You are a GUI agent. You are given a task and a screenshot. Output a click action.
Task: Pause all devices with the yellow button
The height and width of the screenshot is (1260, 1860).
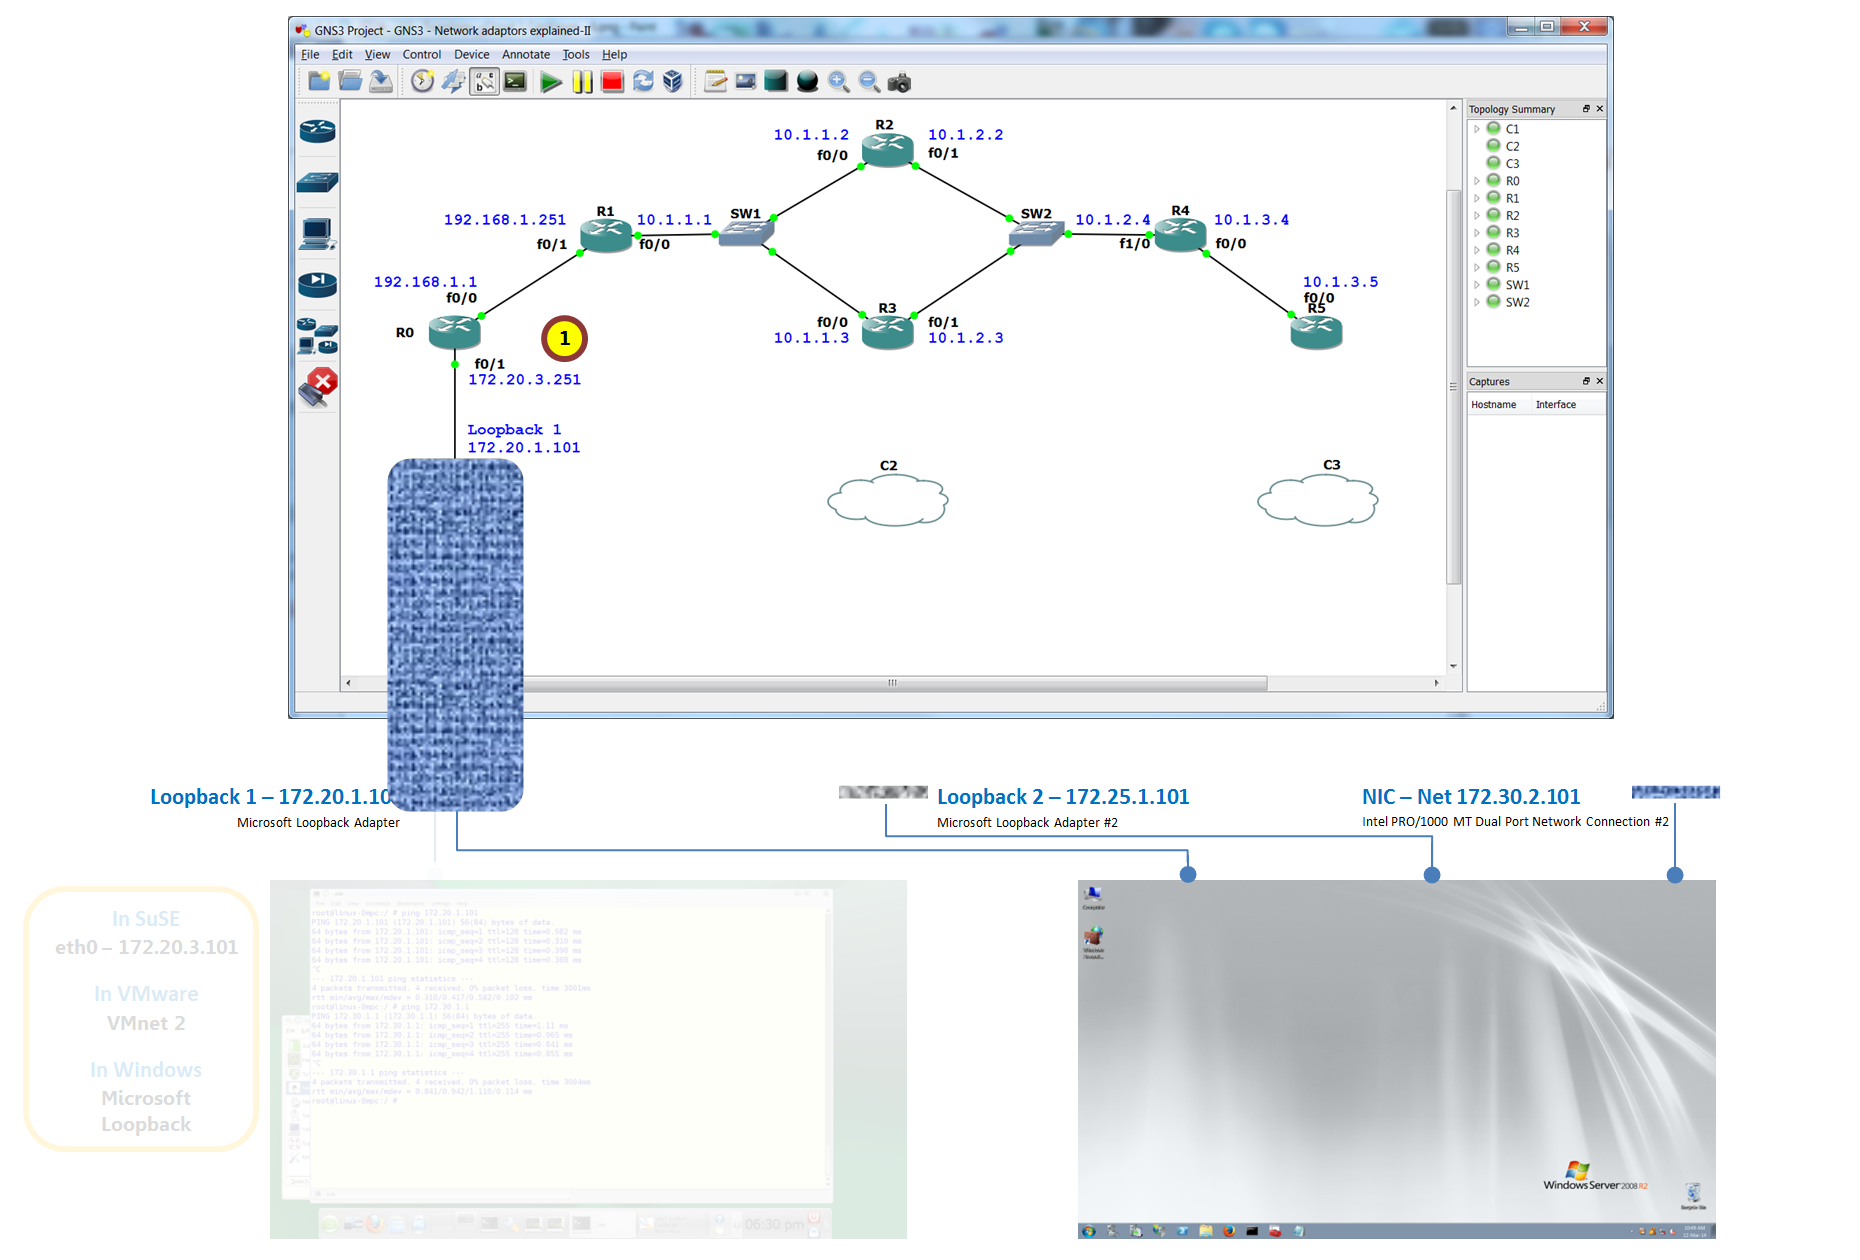(x=582, y=82)
